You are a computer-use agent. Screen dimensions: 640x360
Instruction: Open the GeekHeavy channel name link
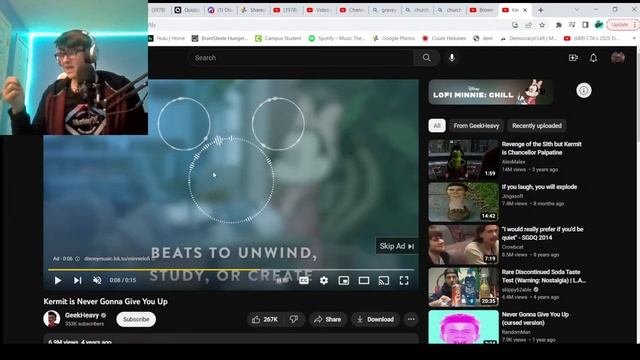click(82, 315)
